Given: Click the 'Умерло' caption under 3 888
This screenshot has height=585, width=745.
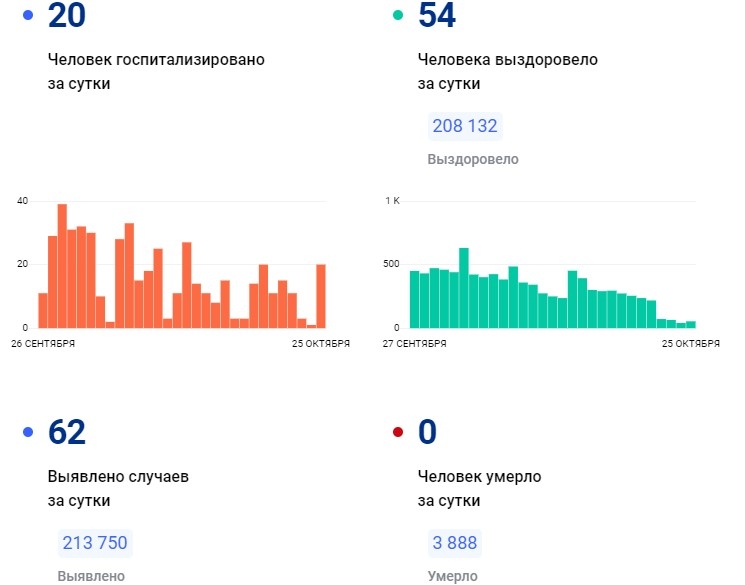Looking at the screenshot, I should point(452,576).
